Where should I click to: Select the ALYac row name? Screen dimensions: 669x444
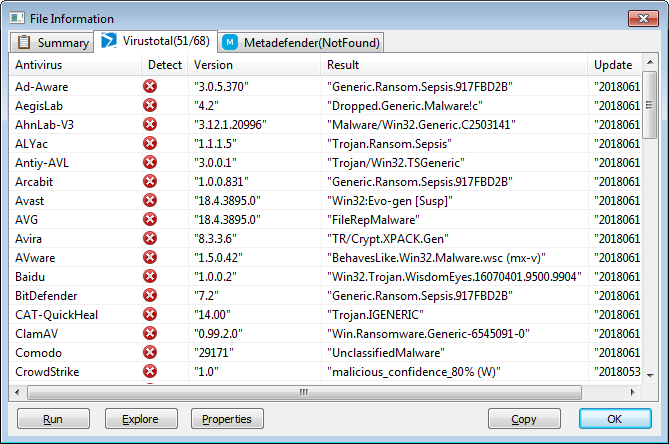click(31, 144)
